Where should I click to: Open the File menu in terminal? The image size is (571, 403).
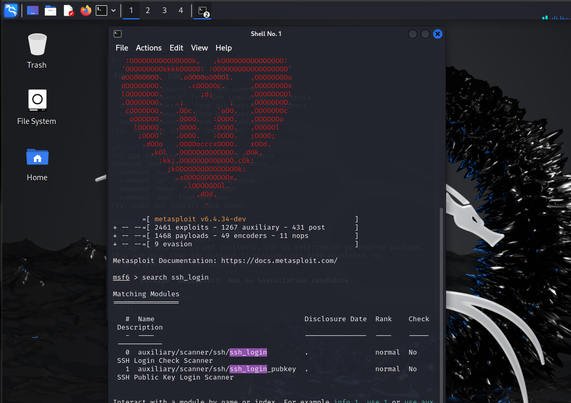[122, 48]
